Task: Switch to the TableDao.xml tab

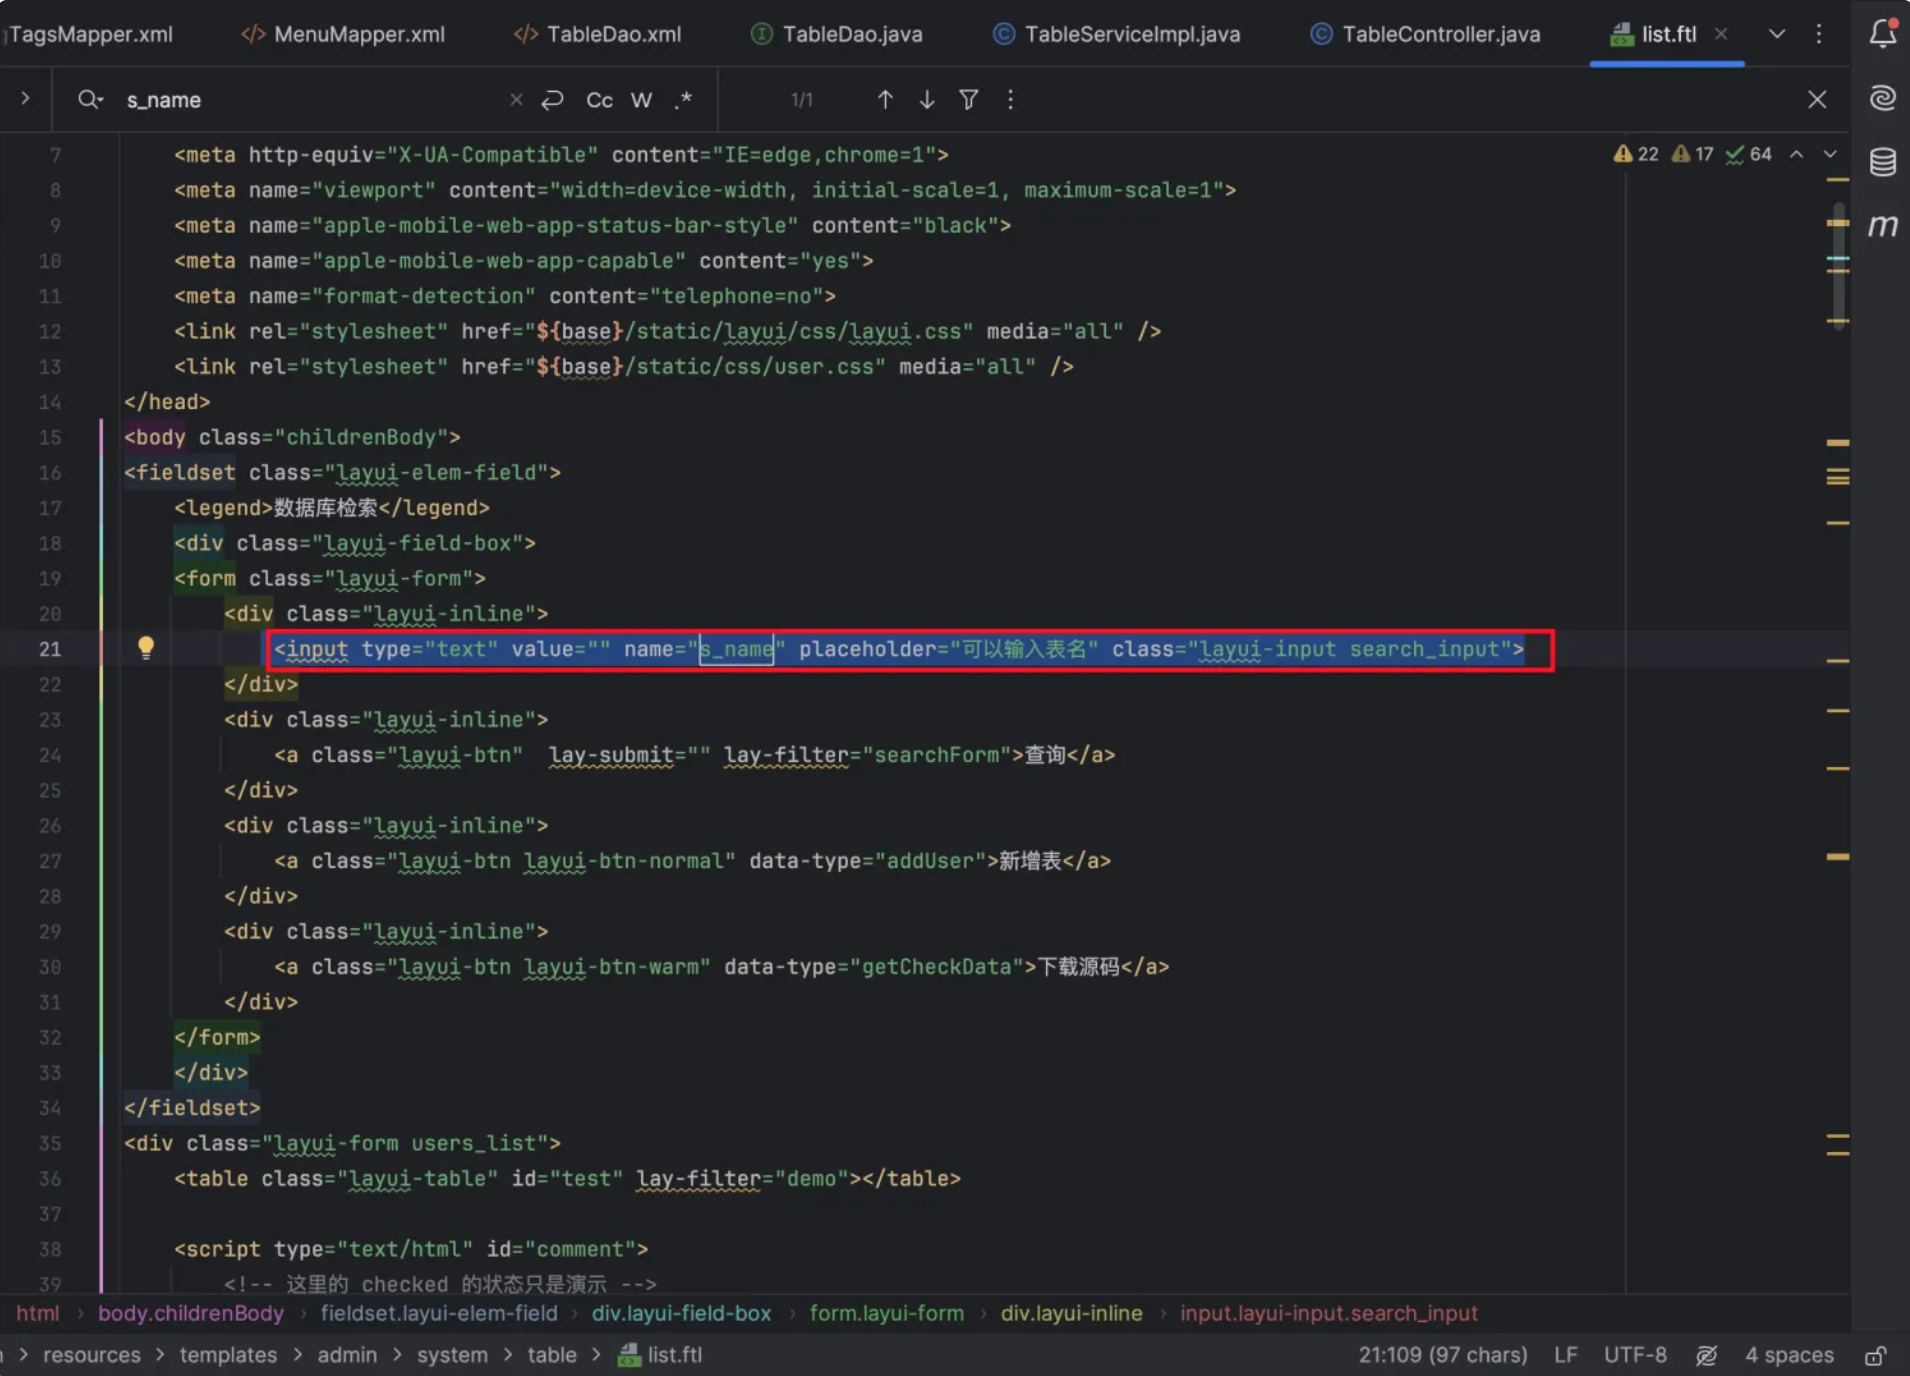Action: (x=597, y=34)
